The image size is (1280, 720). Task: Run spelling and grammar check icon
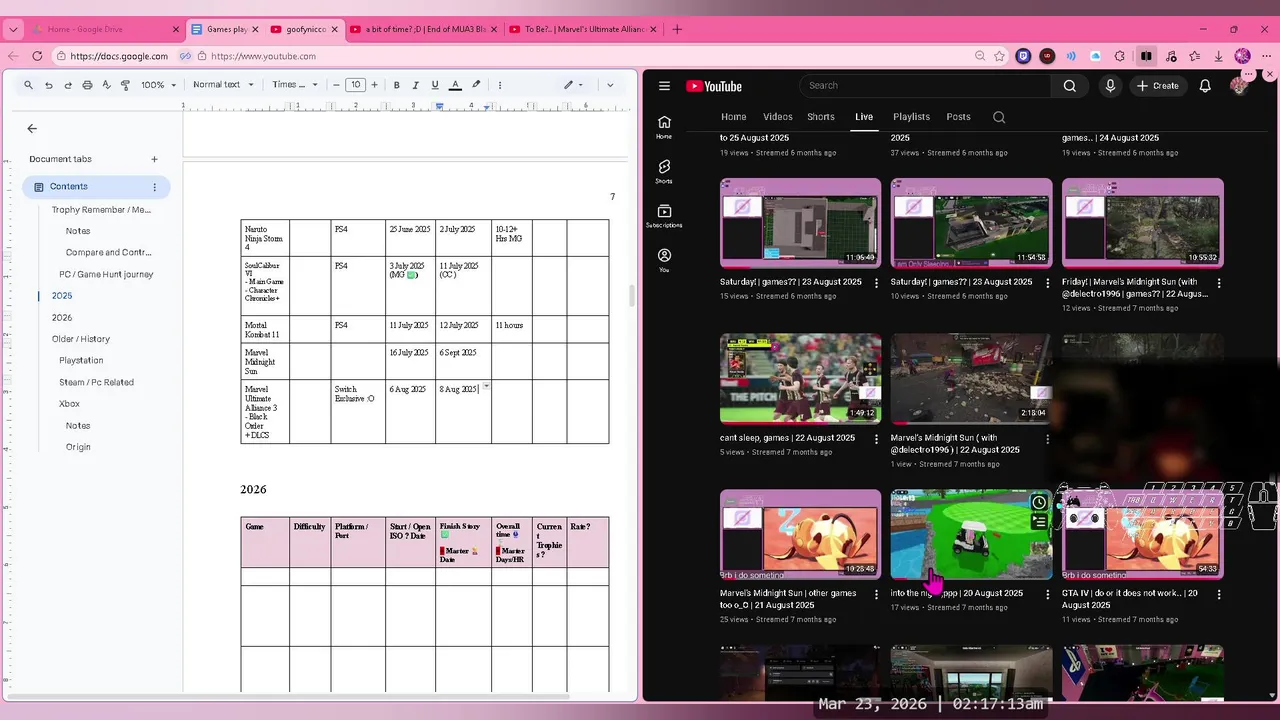[106, 85]
